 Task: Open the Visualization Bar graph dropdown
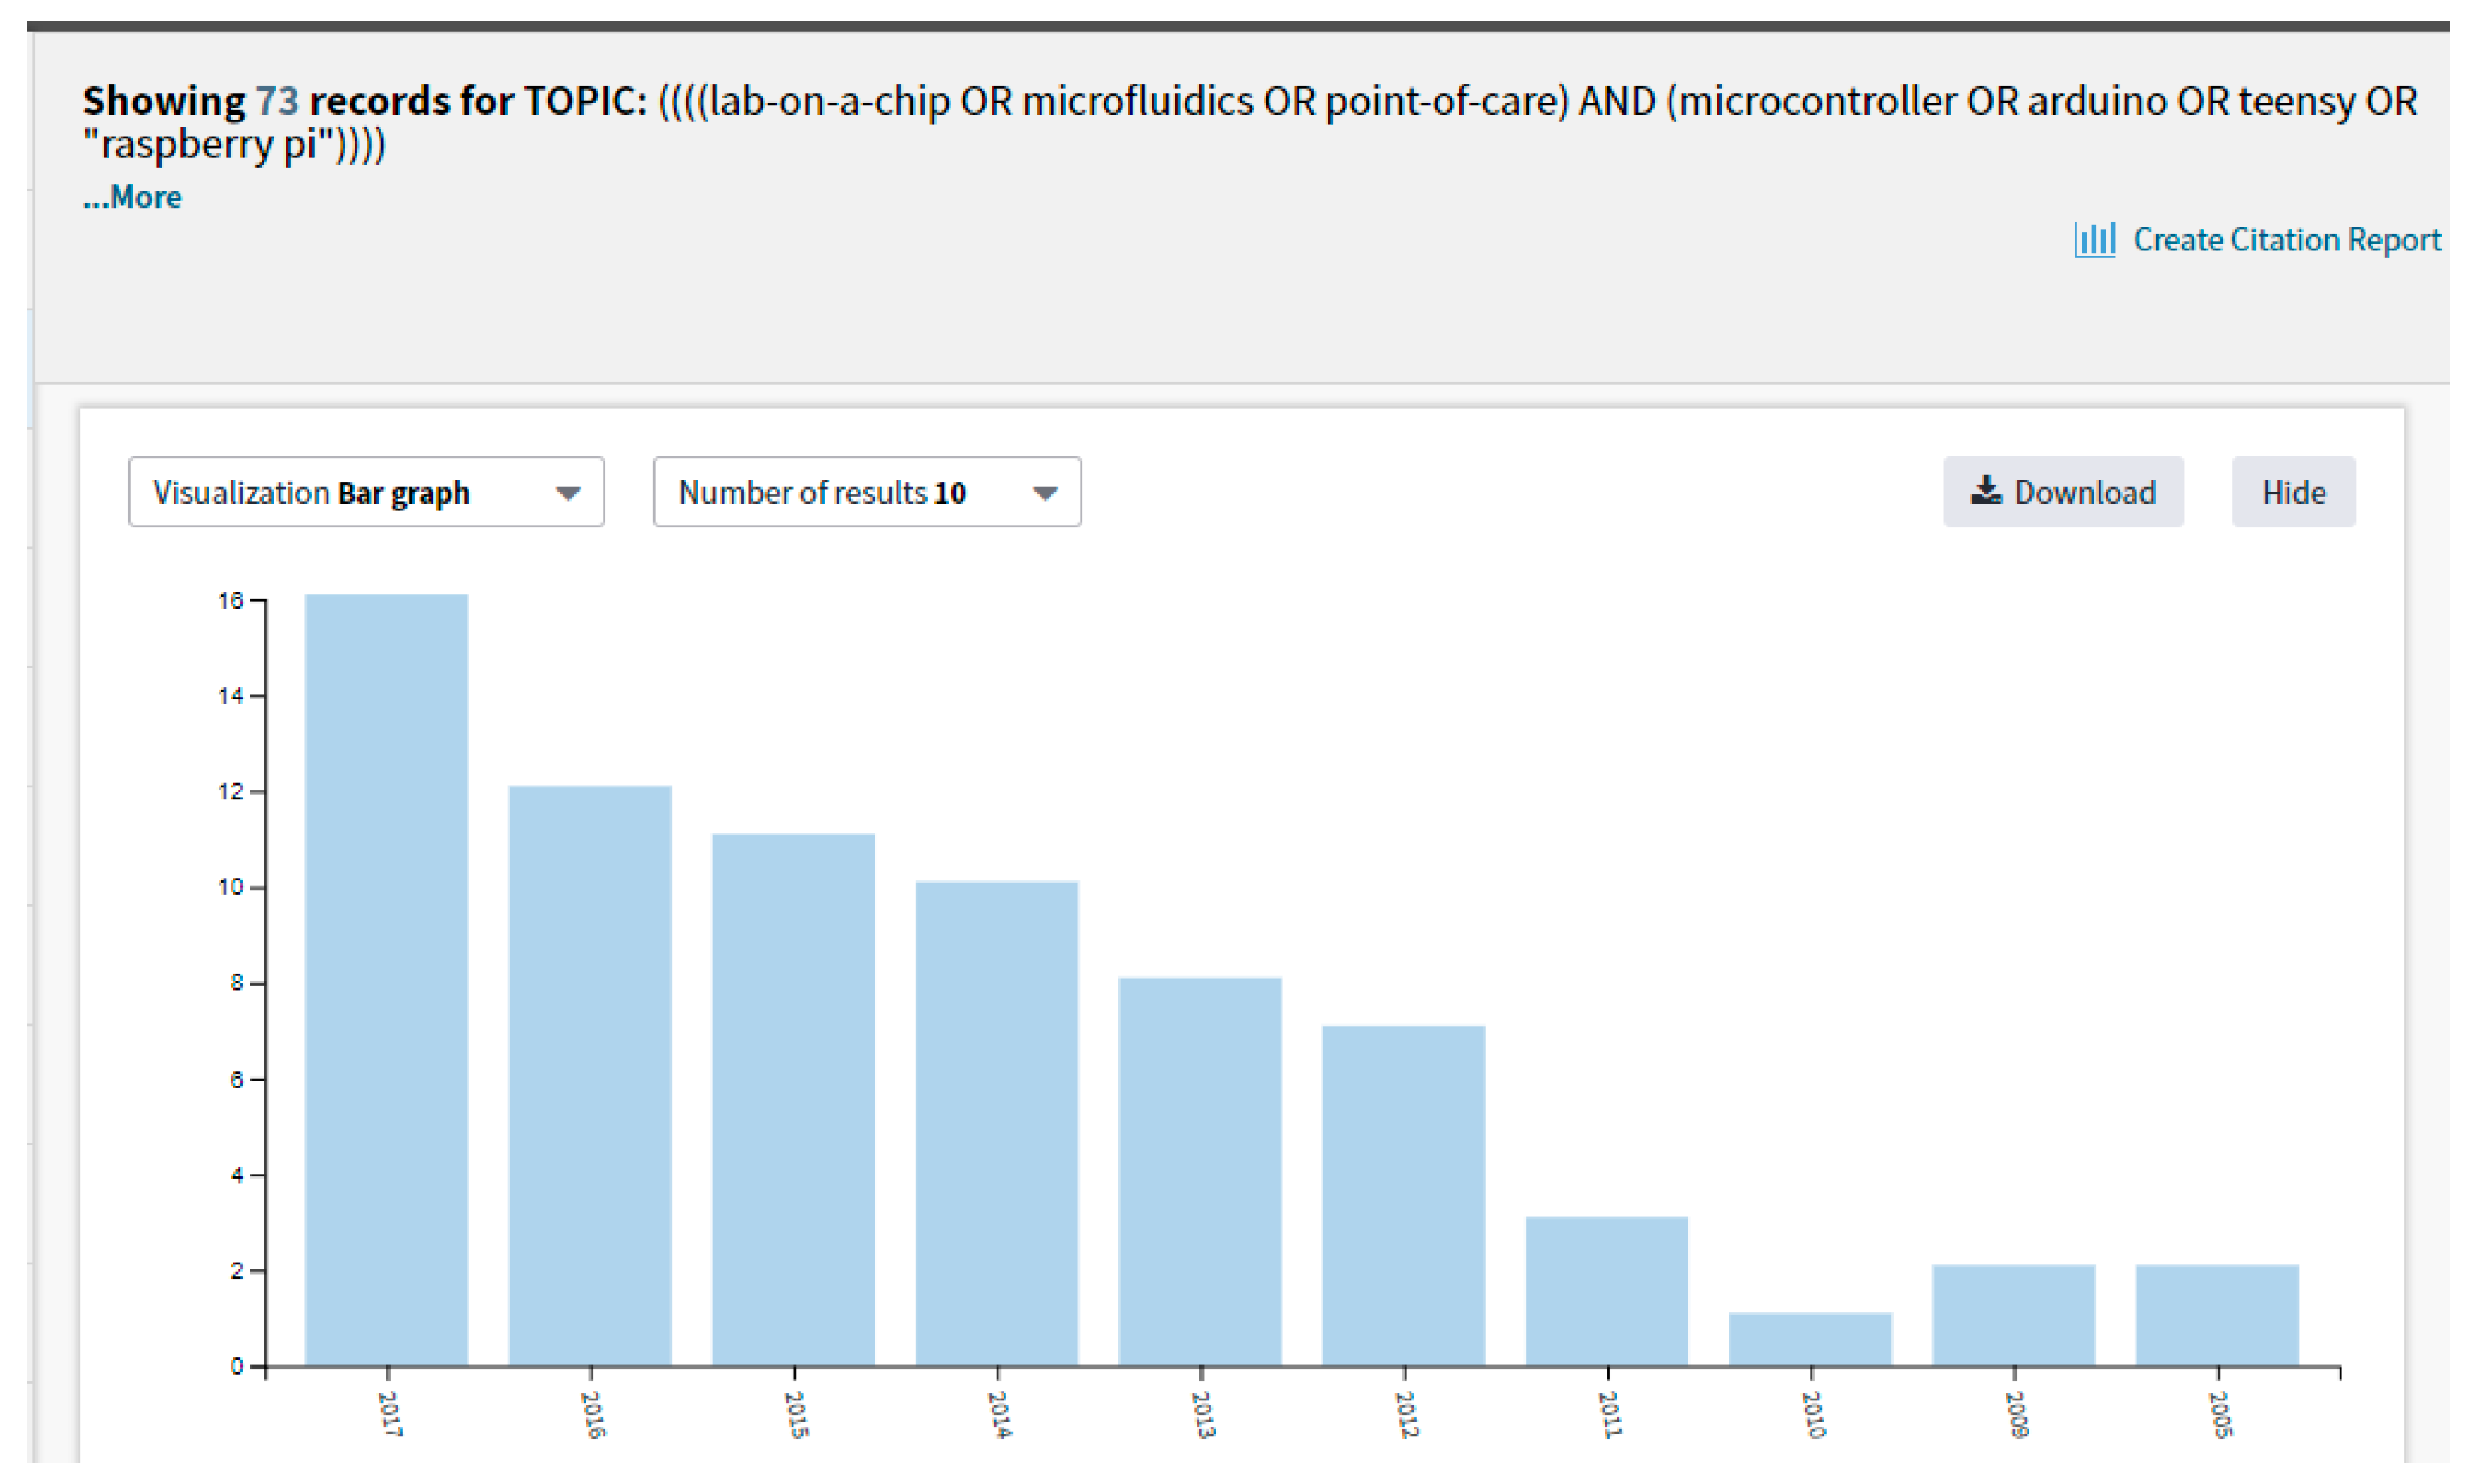[365, 492]
